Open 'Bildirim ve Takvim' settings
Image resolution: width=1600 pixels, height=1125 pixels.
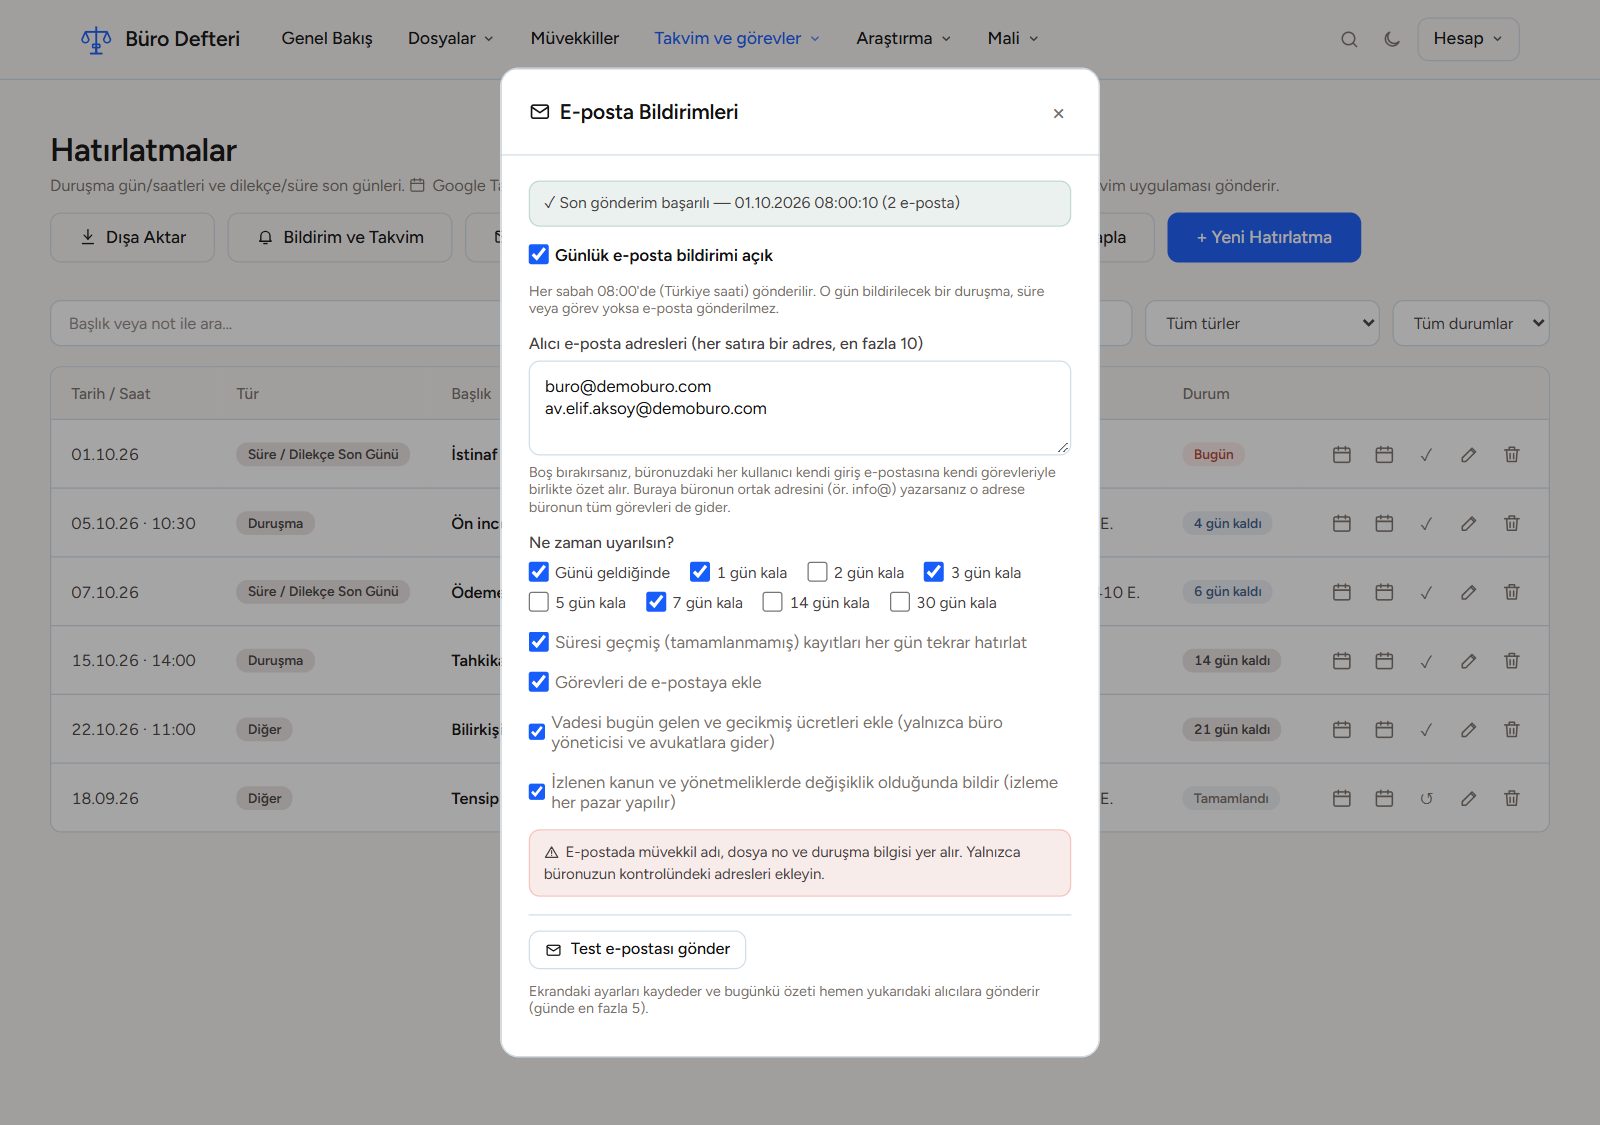point(340,238)
